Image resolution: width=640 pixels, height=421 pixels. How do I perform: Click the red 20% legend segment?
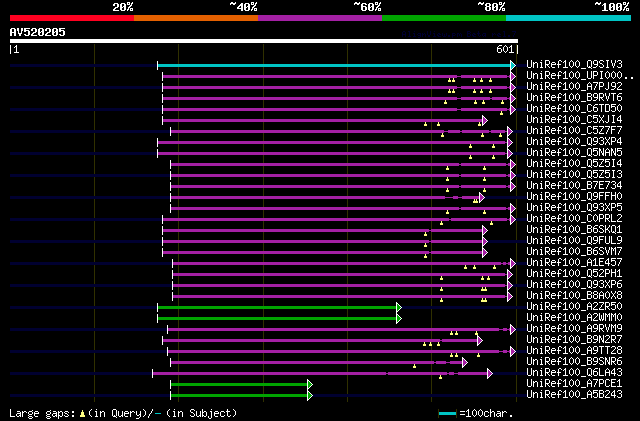(72, 18)
